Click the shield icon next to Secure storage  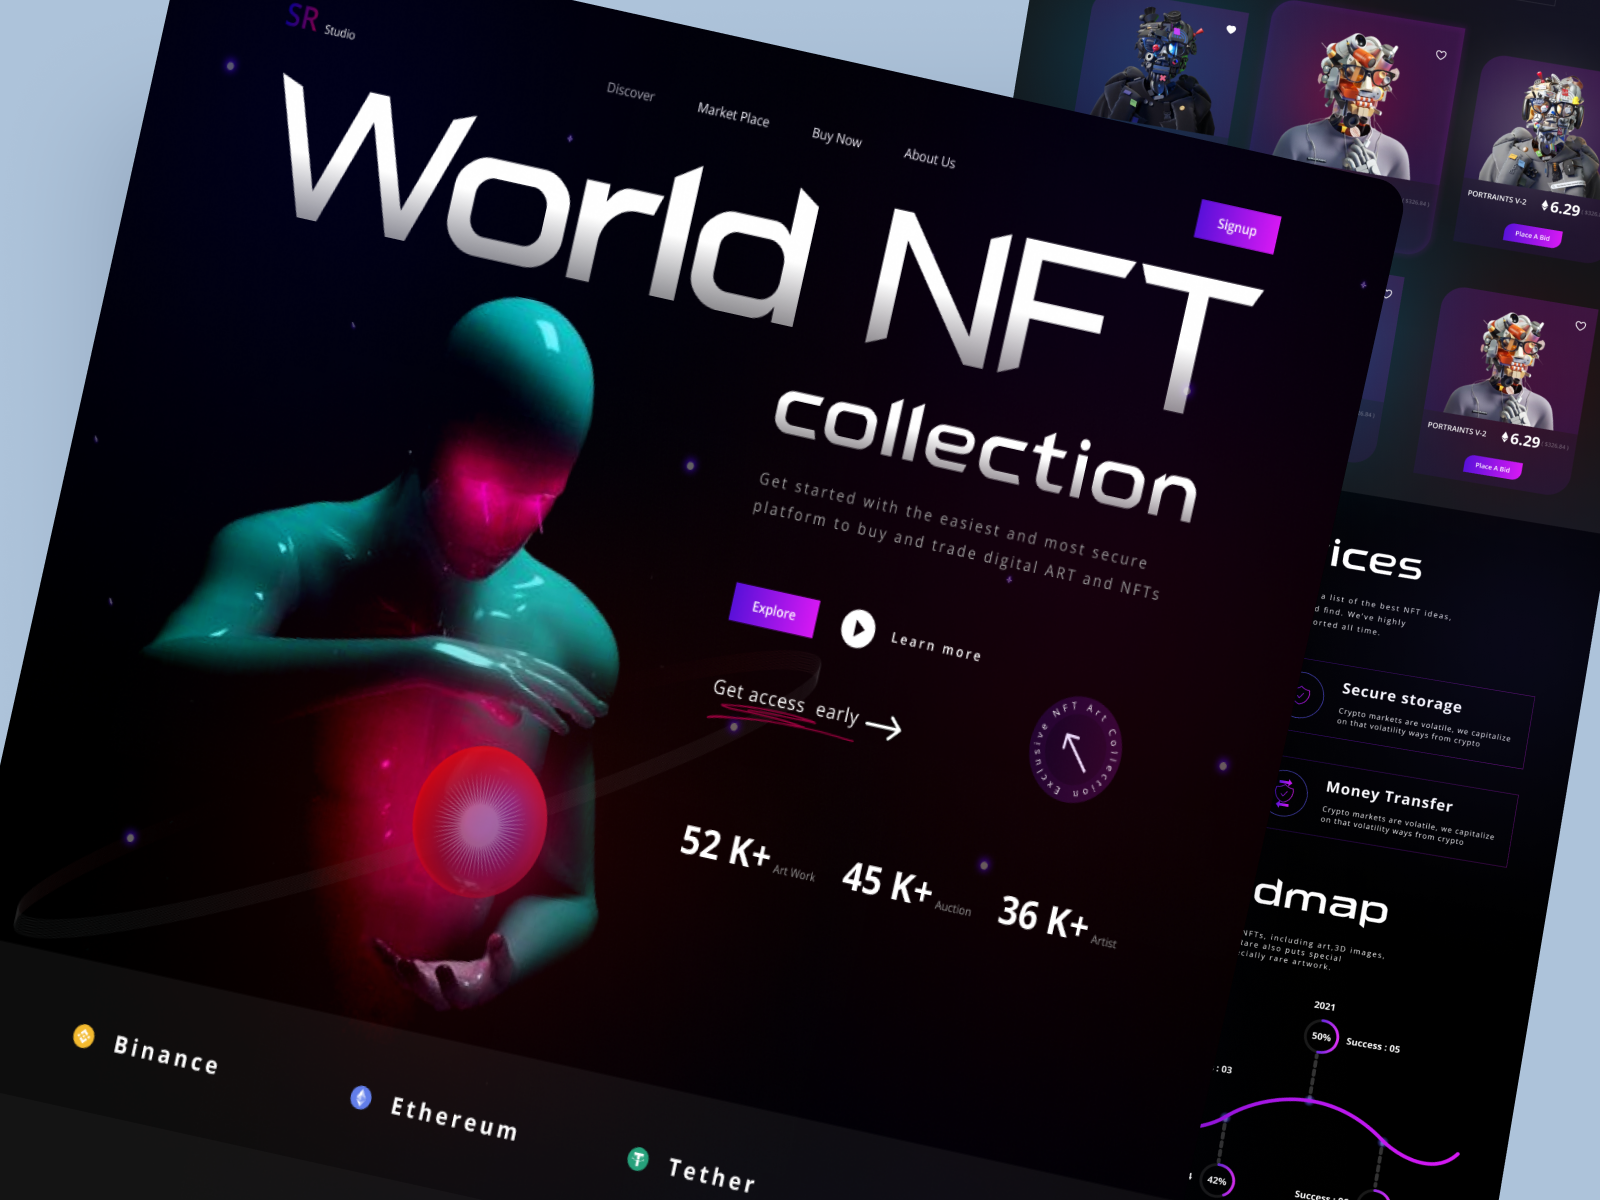[1301, 693]
